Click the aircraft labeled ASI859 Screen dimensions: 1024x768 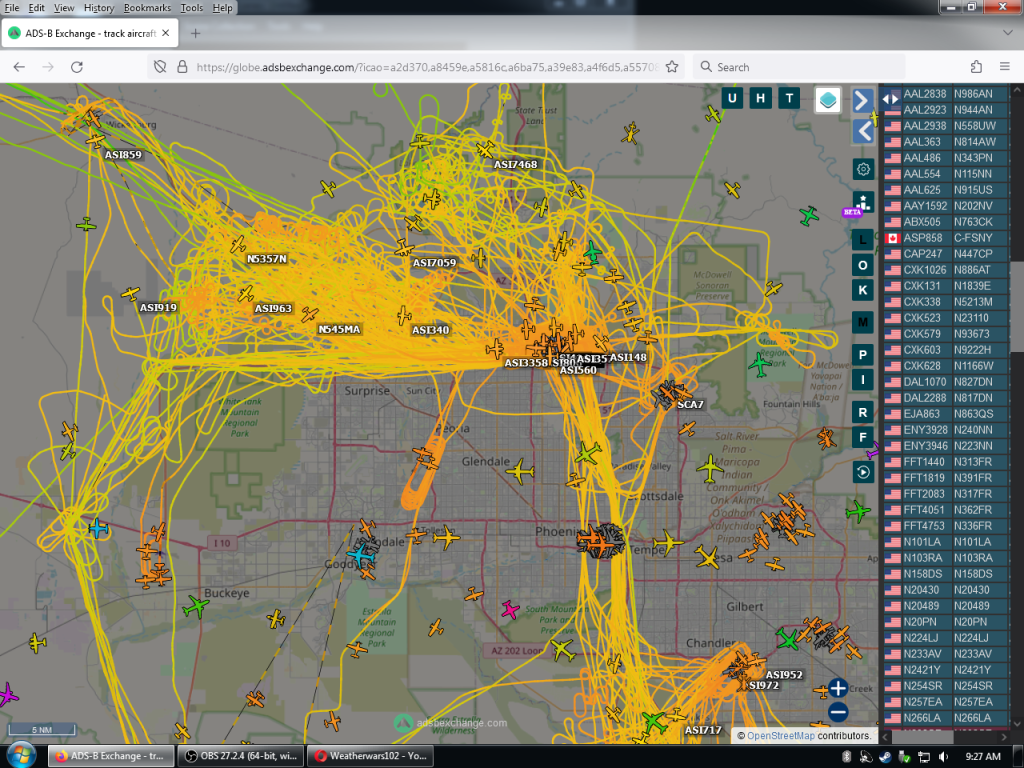click(x=95, y=141)
